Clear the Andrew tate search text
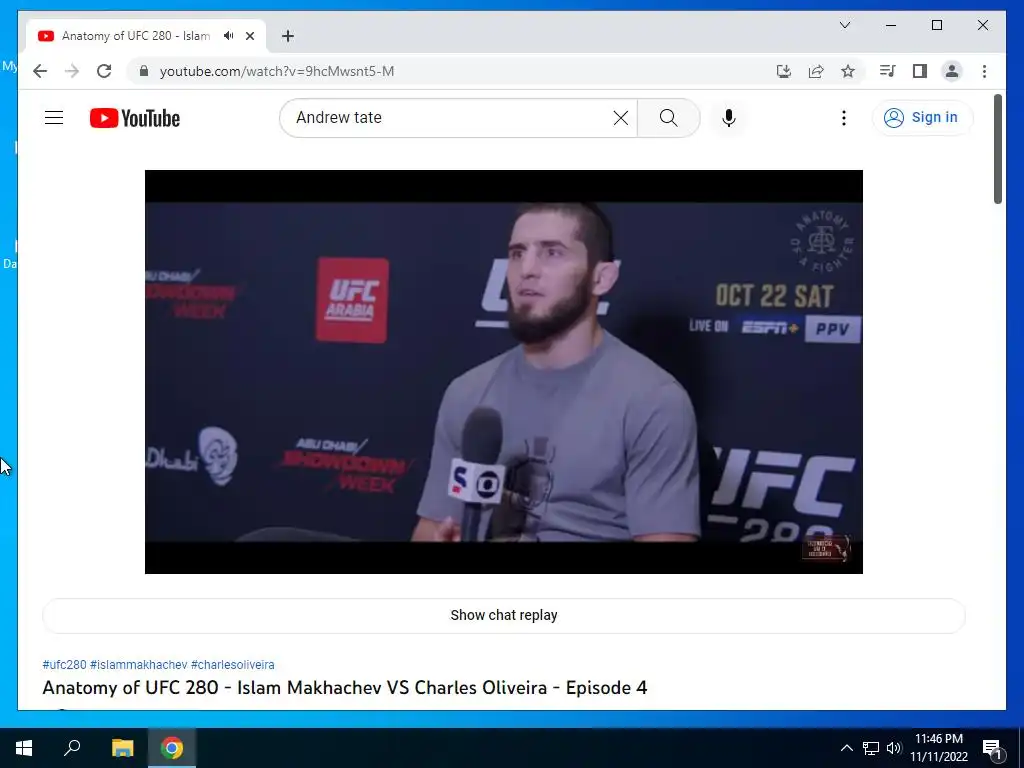This screenshot has width=1024, height=768. click(620, 118)
